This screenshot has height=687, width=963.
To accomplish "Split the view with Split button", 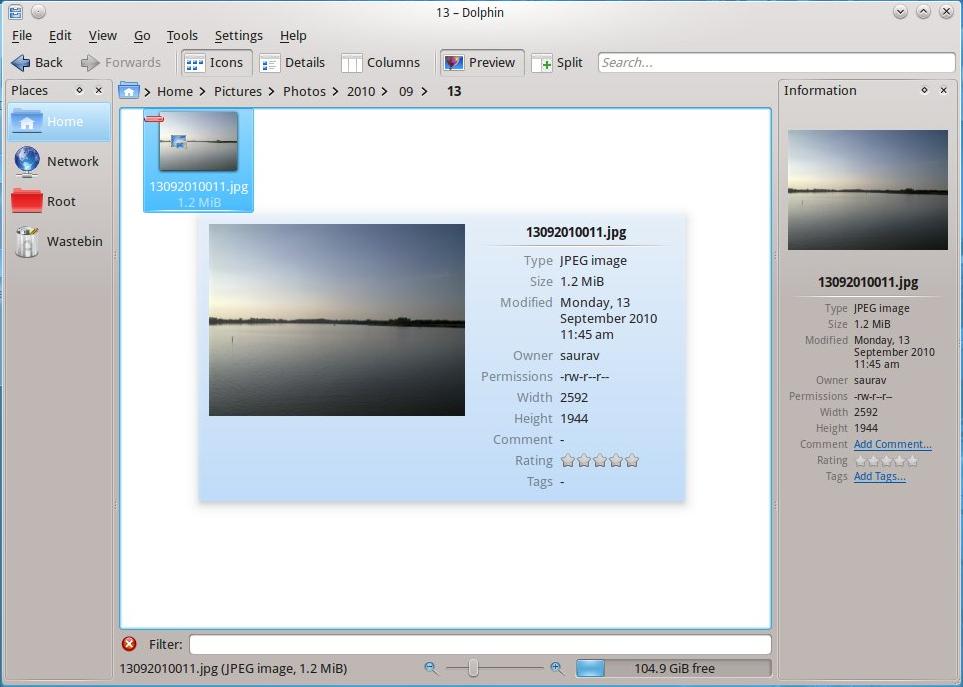I will click(557, 62).
